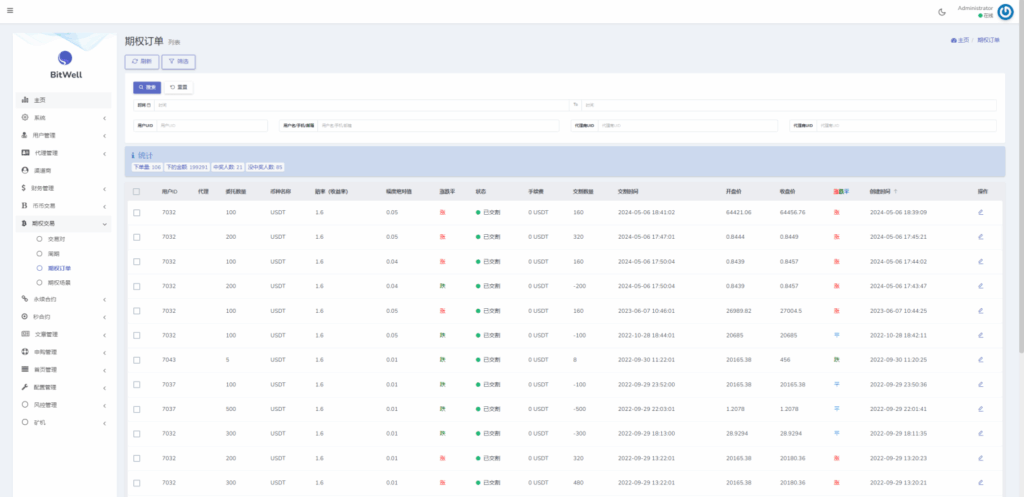Click the hamburger menu icon at top left
Image resolution: width=1024 pixels, height=497 pixels.
pyautogui.click(x=10, y=11)
